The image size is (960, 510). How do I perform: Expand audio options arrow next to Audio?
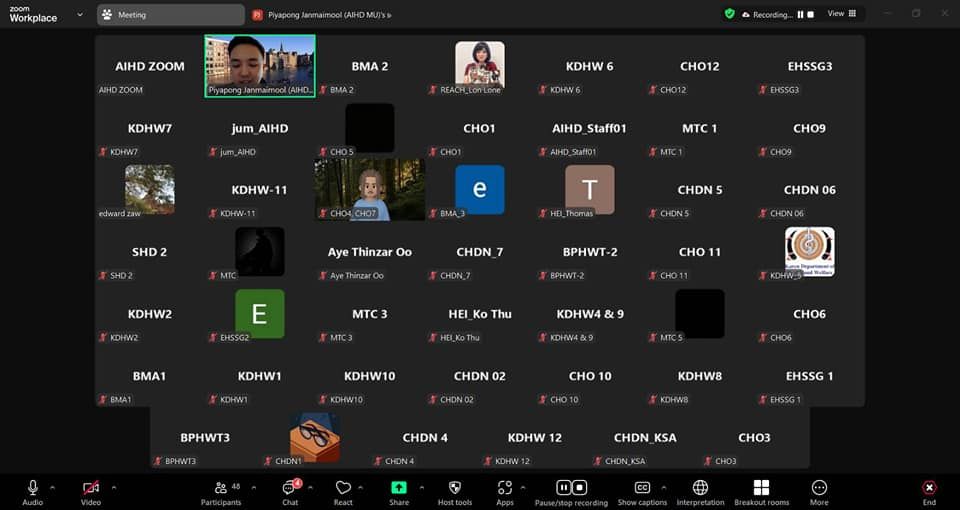tap(53, 487)
